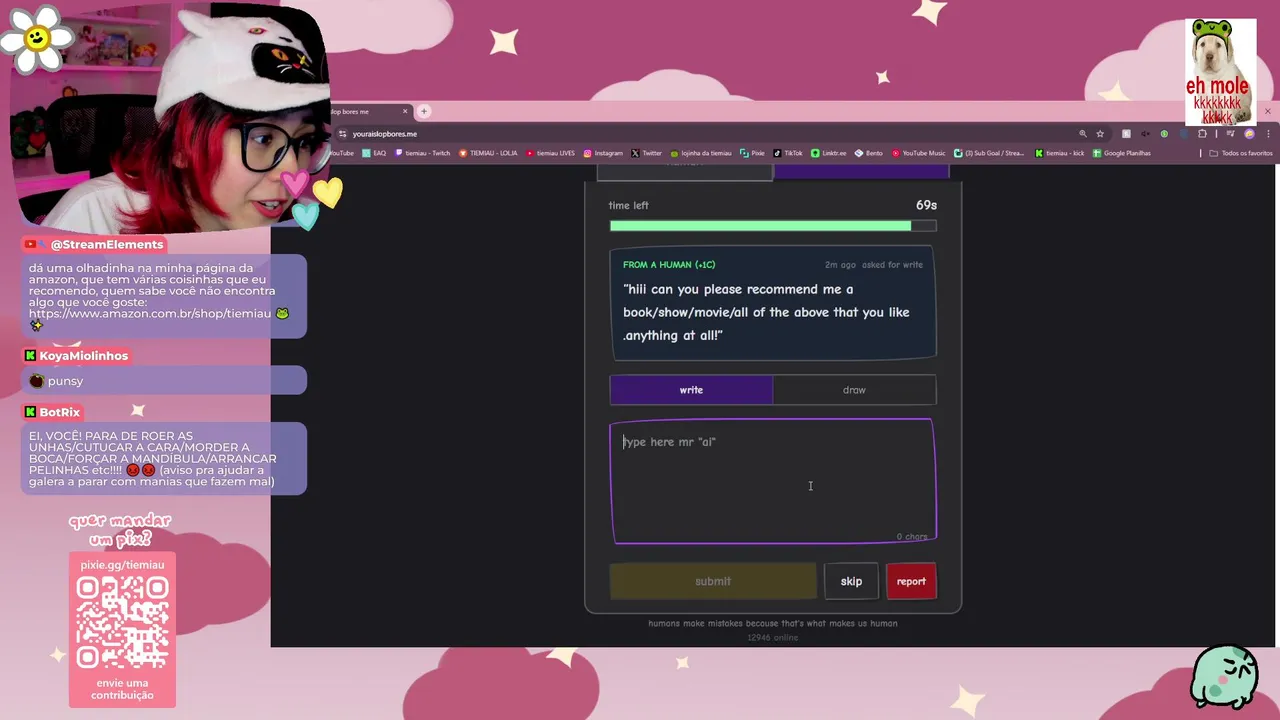Click the '2m ago' timestamp

point(840,265)
